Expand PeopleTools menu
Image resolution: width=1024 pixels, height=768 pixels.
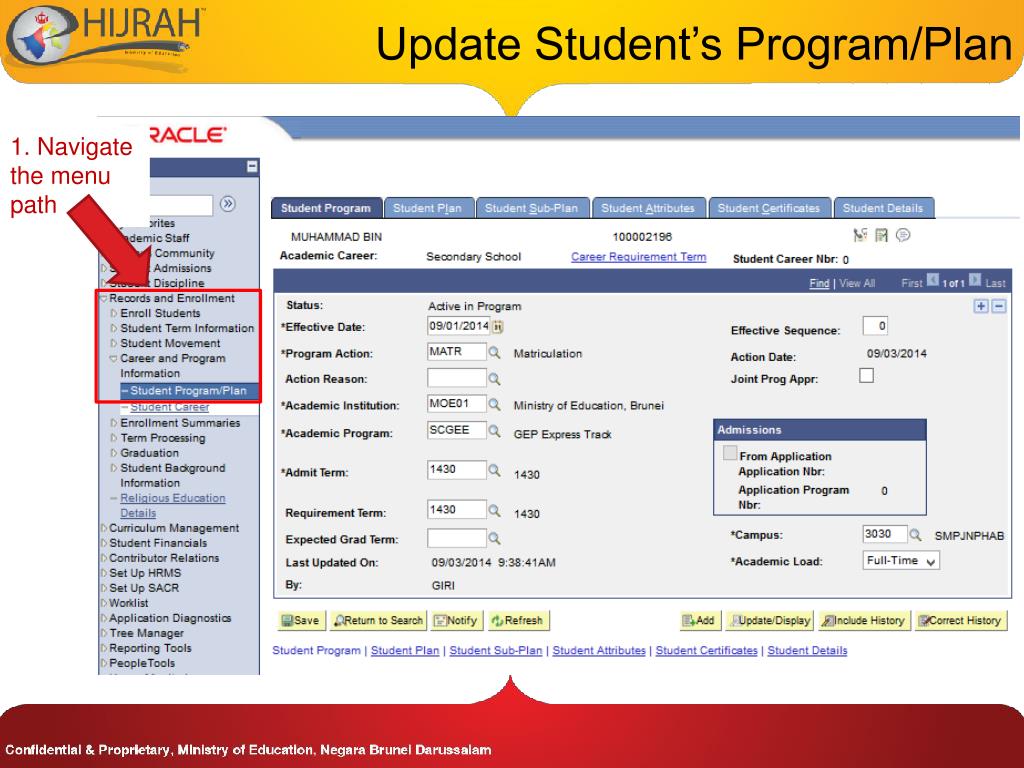point(104,664)
